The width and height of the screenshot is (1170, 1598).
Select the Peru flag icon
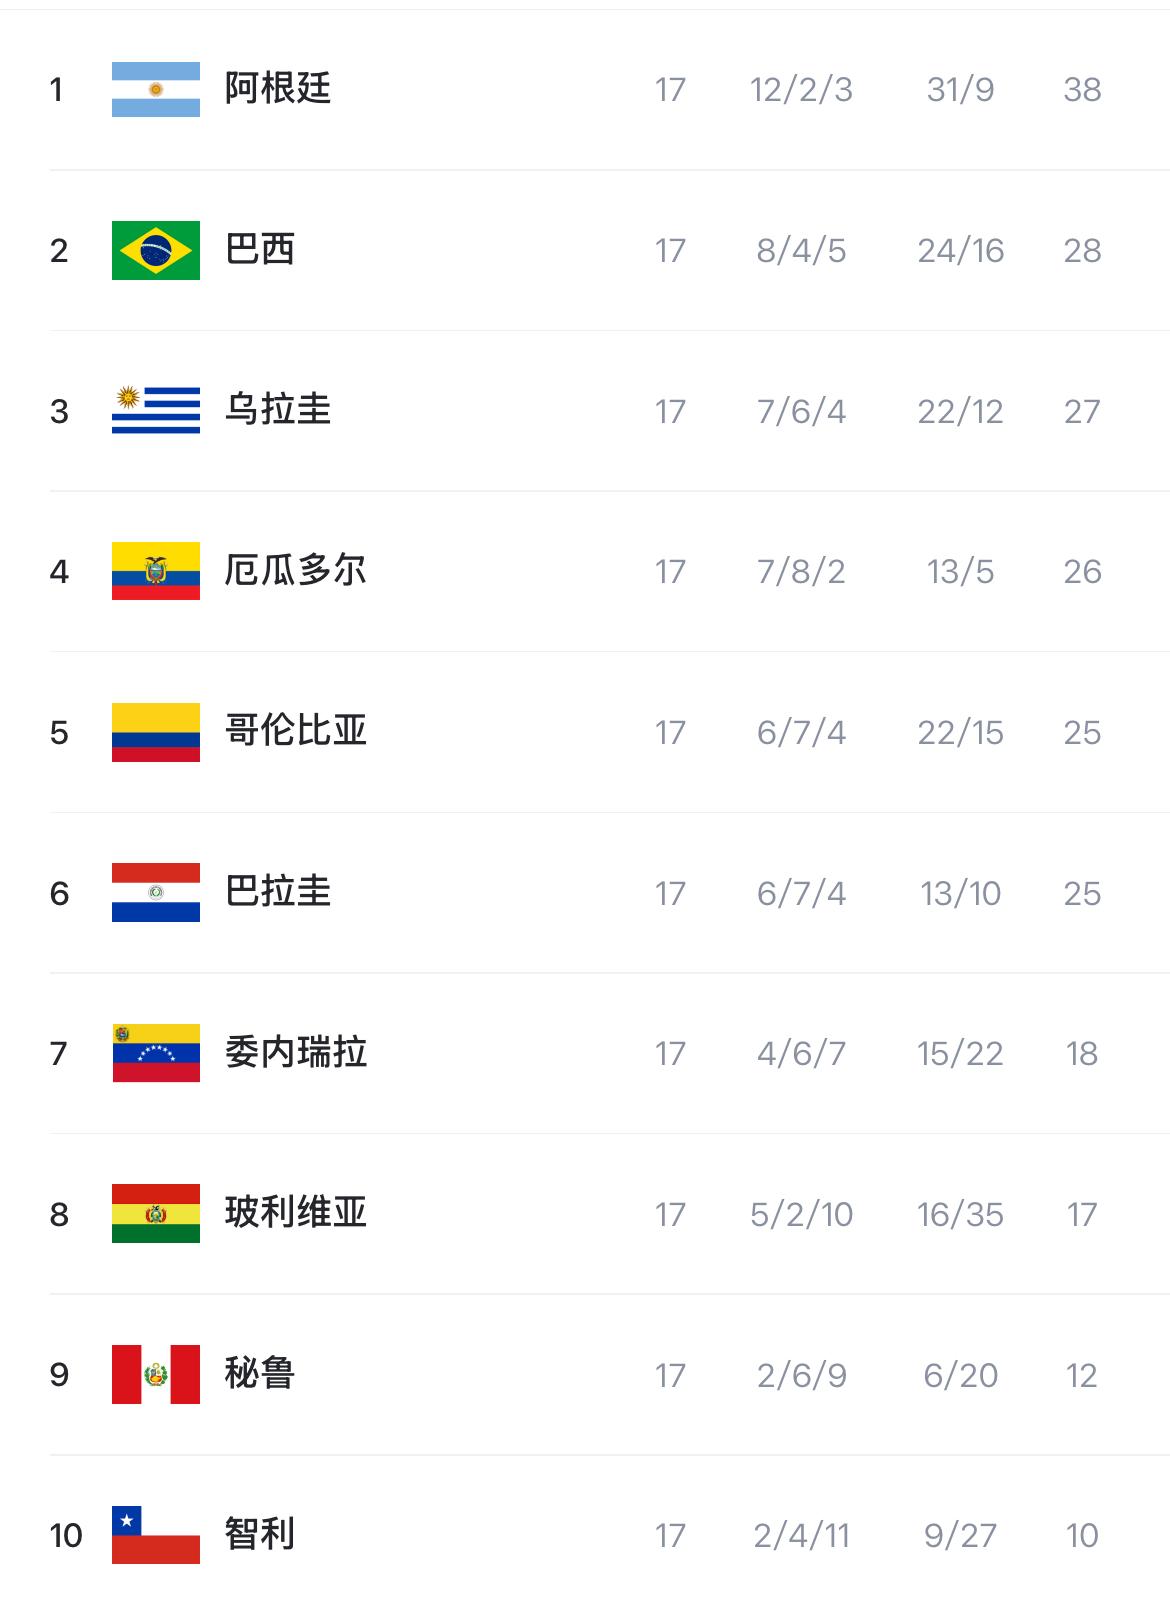pos(156,1374)
